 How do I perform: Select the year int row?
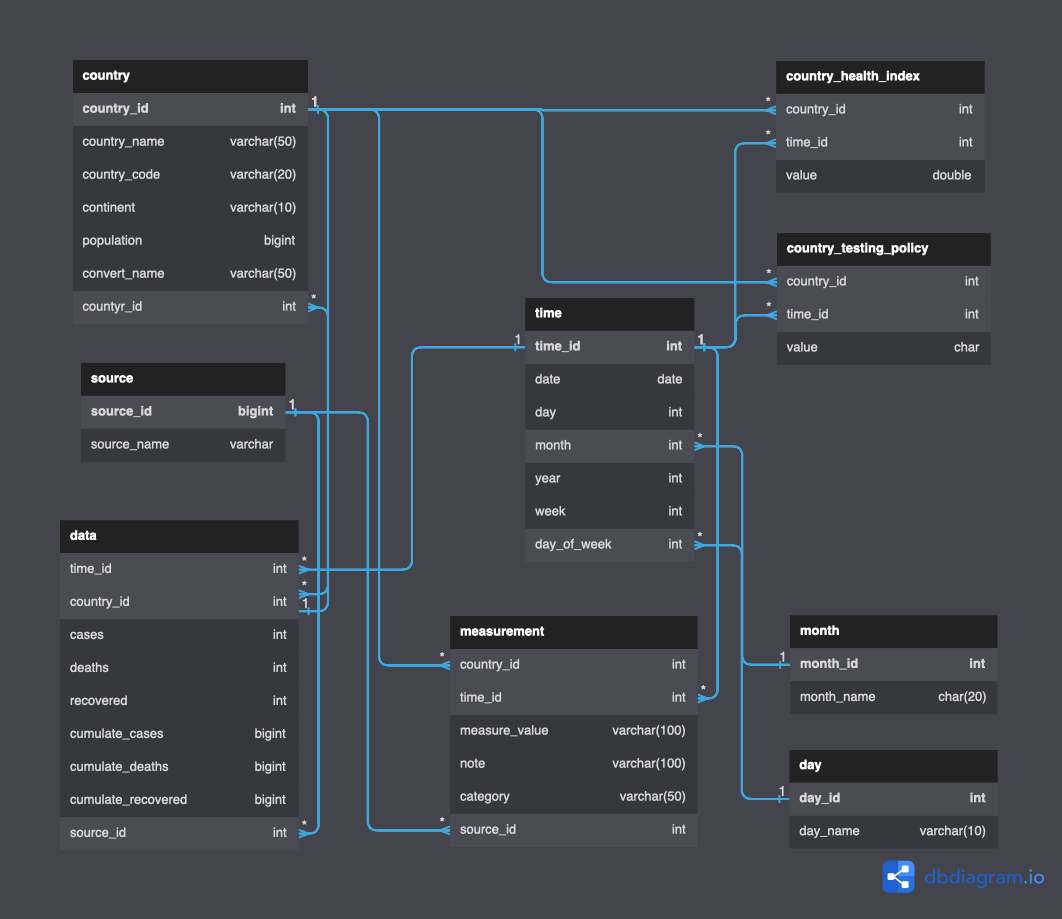[x=610, y=479]
